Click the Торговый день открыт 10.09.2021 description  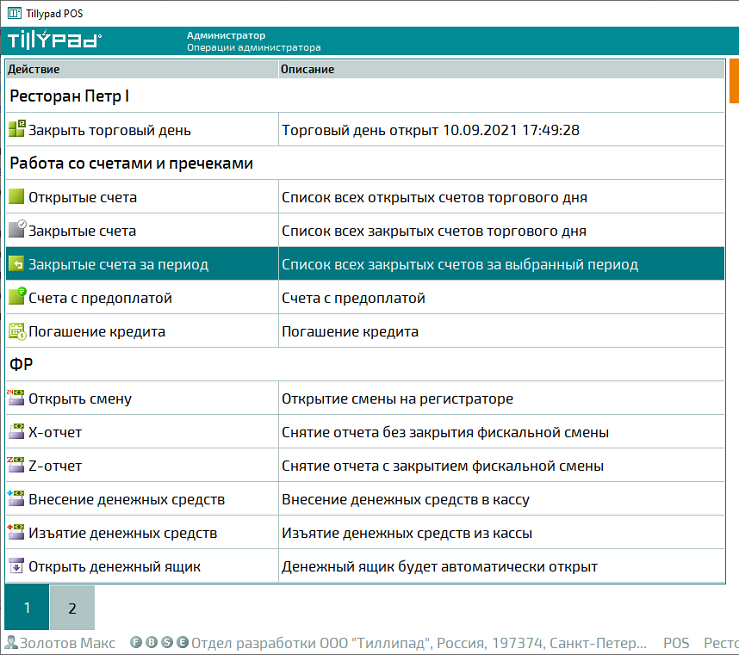pyautogui.click(x=430, y=130)
